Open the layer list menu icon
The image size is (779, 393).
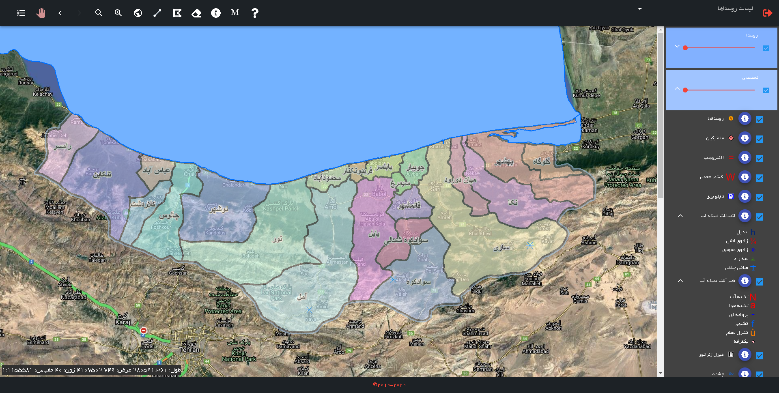[21, 13]
